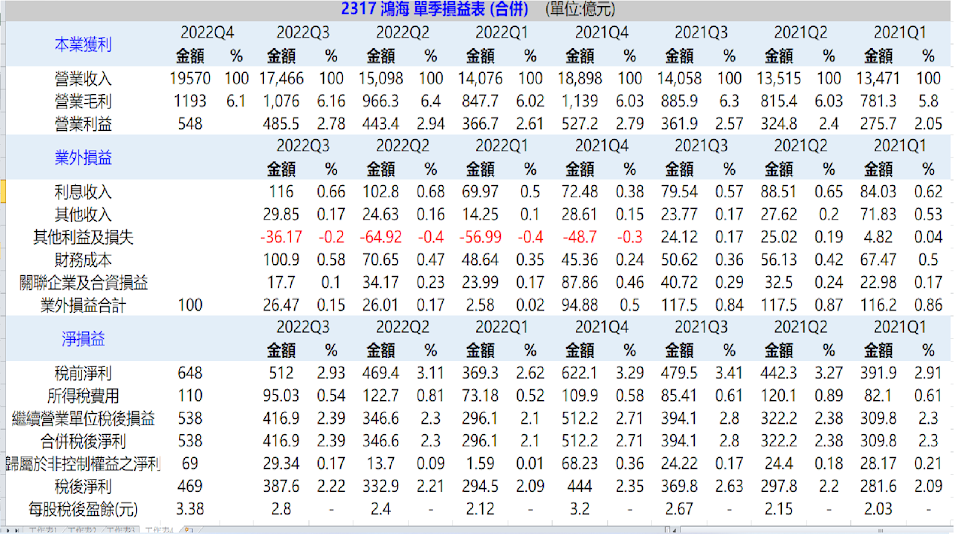The width and height of the screenshot is (958, 534).
Task: Select the '財務成本' row label
Action: [x=82, y=260]
